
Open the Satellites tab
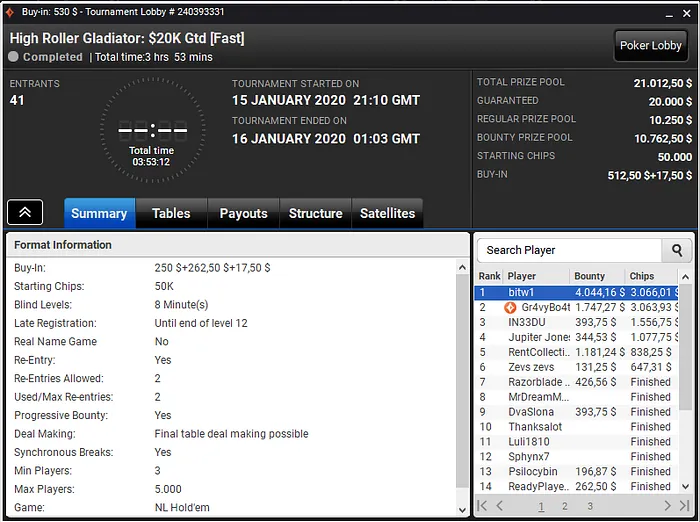tap(388, 213)
